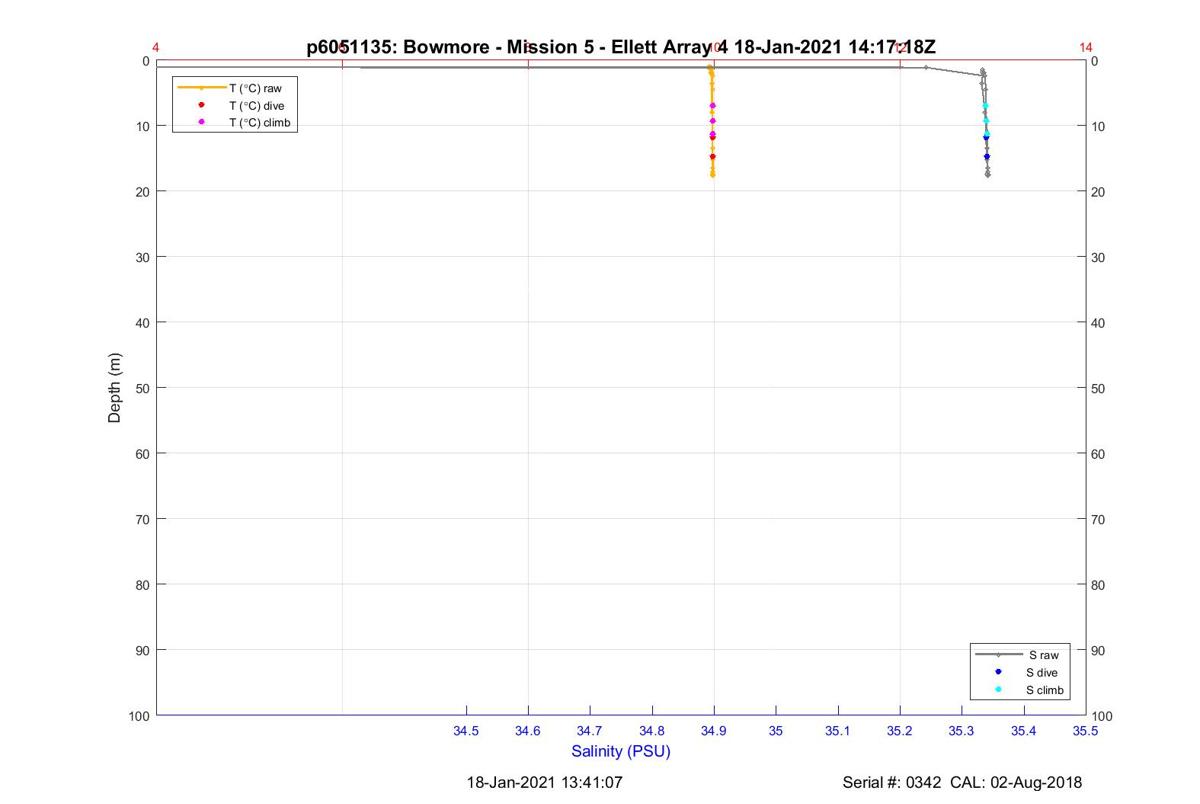
Task: Click the salinity tick label 35.5
Action: tap(1086, 731)
